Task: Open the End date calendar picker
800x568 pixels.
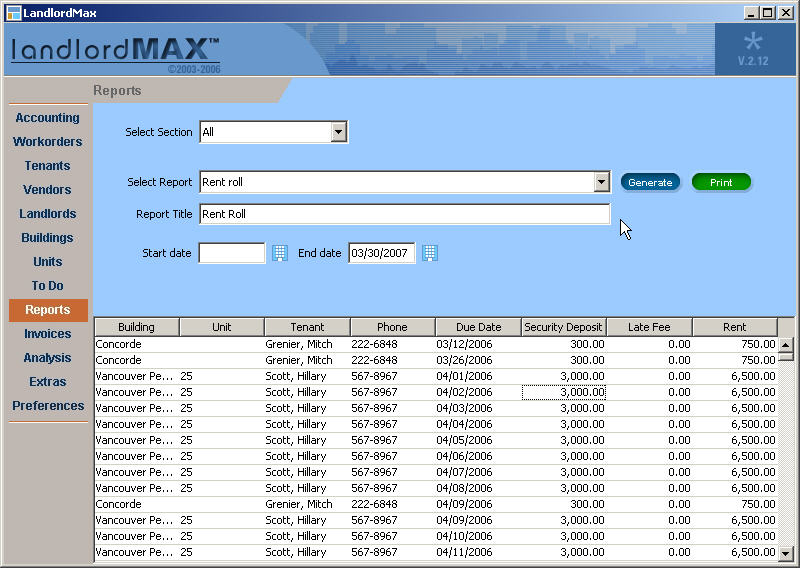Action: (x=430, y=253)
